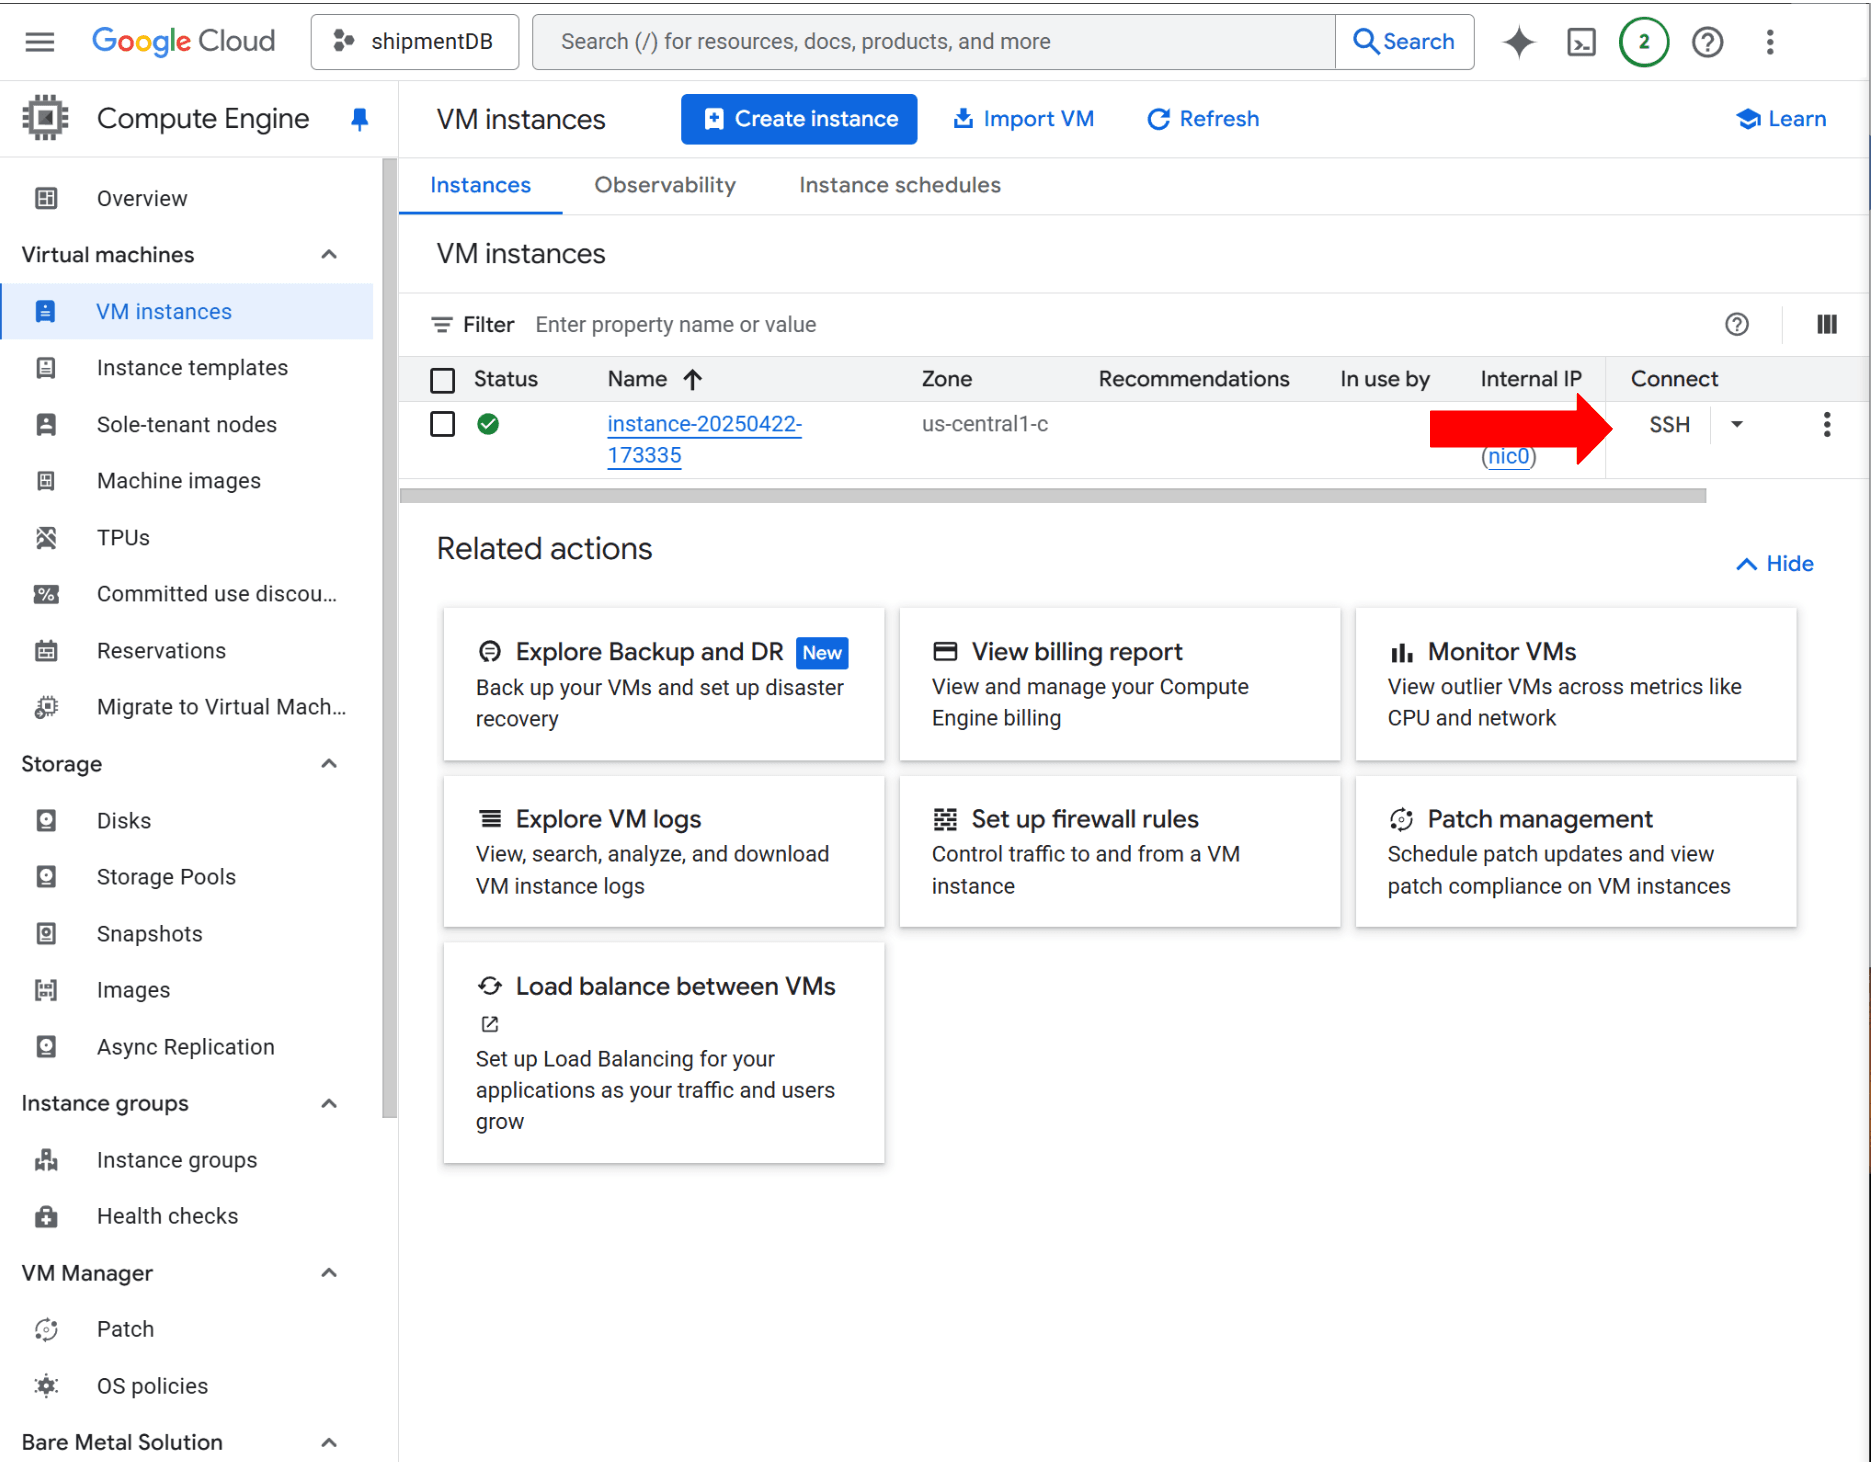Activate Cloud Shell terminal icon

pos(1581,42)
